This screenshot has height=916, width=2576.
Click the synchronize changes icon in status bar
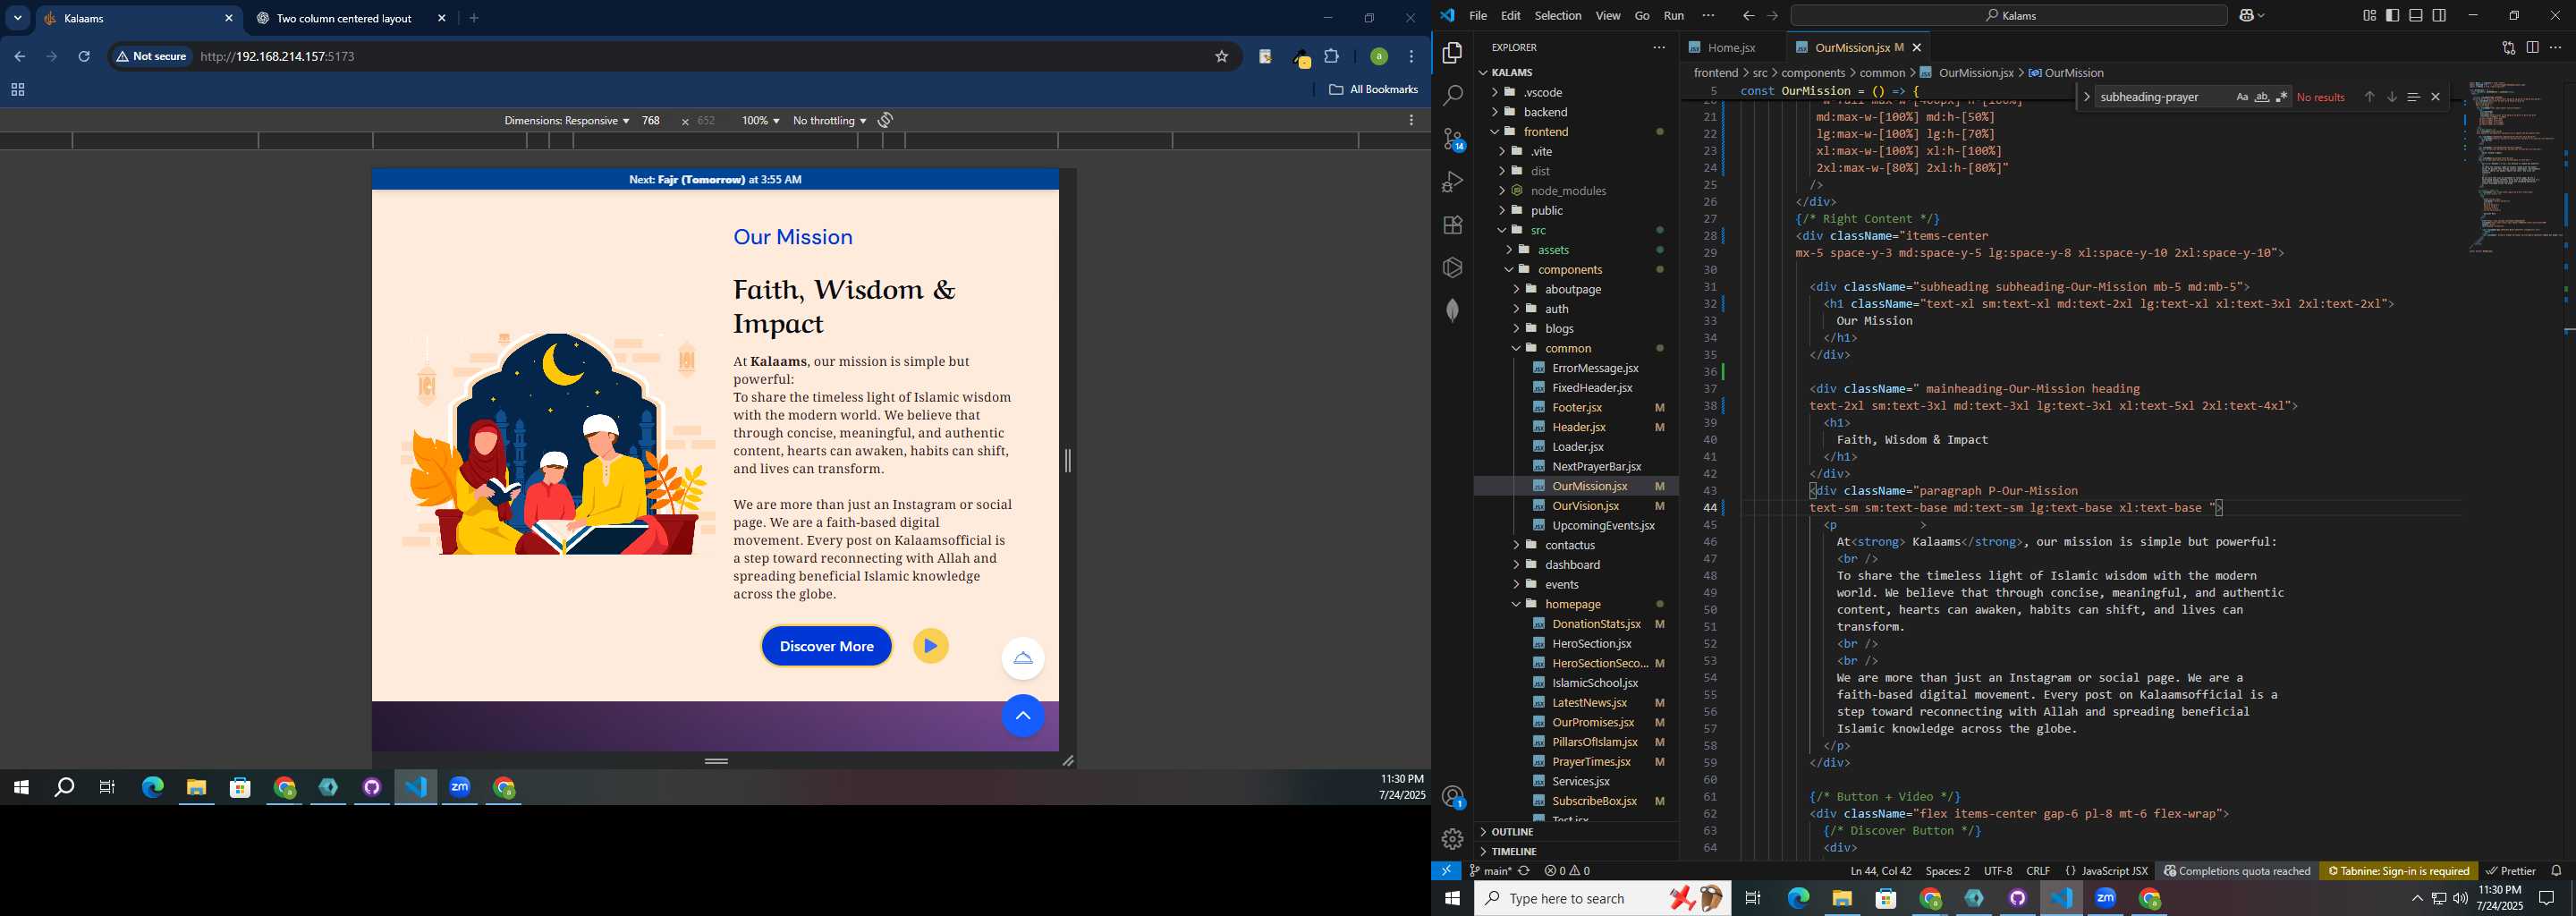point(1524,871)
